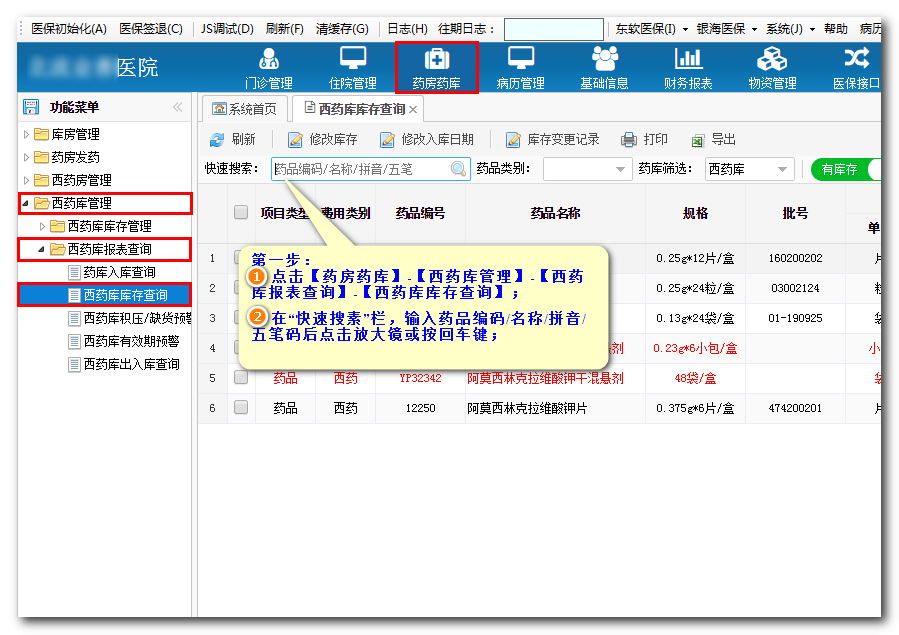
Task: Open 西药库积压/缺货预警 in the tree
Action: (x=138, y=318)
